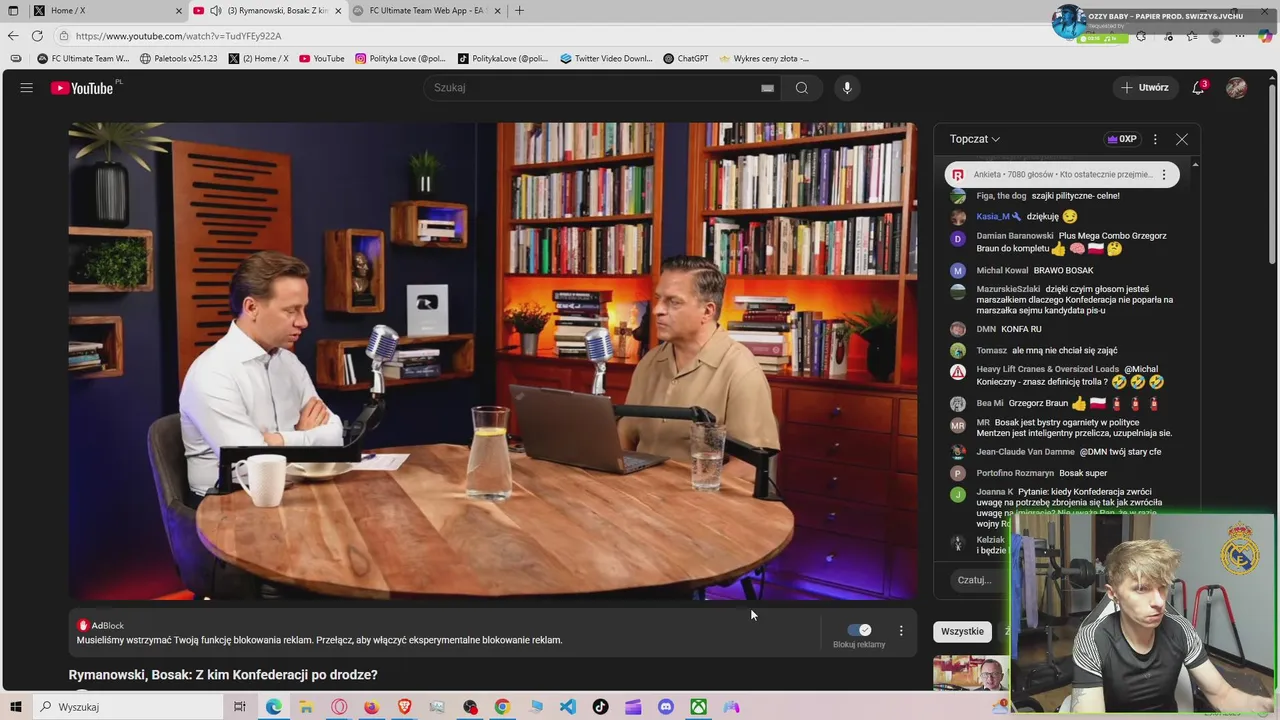Reload the current page
Viewport: 1280px width, 720px height.
click(x=37, y=36)
